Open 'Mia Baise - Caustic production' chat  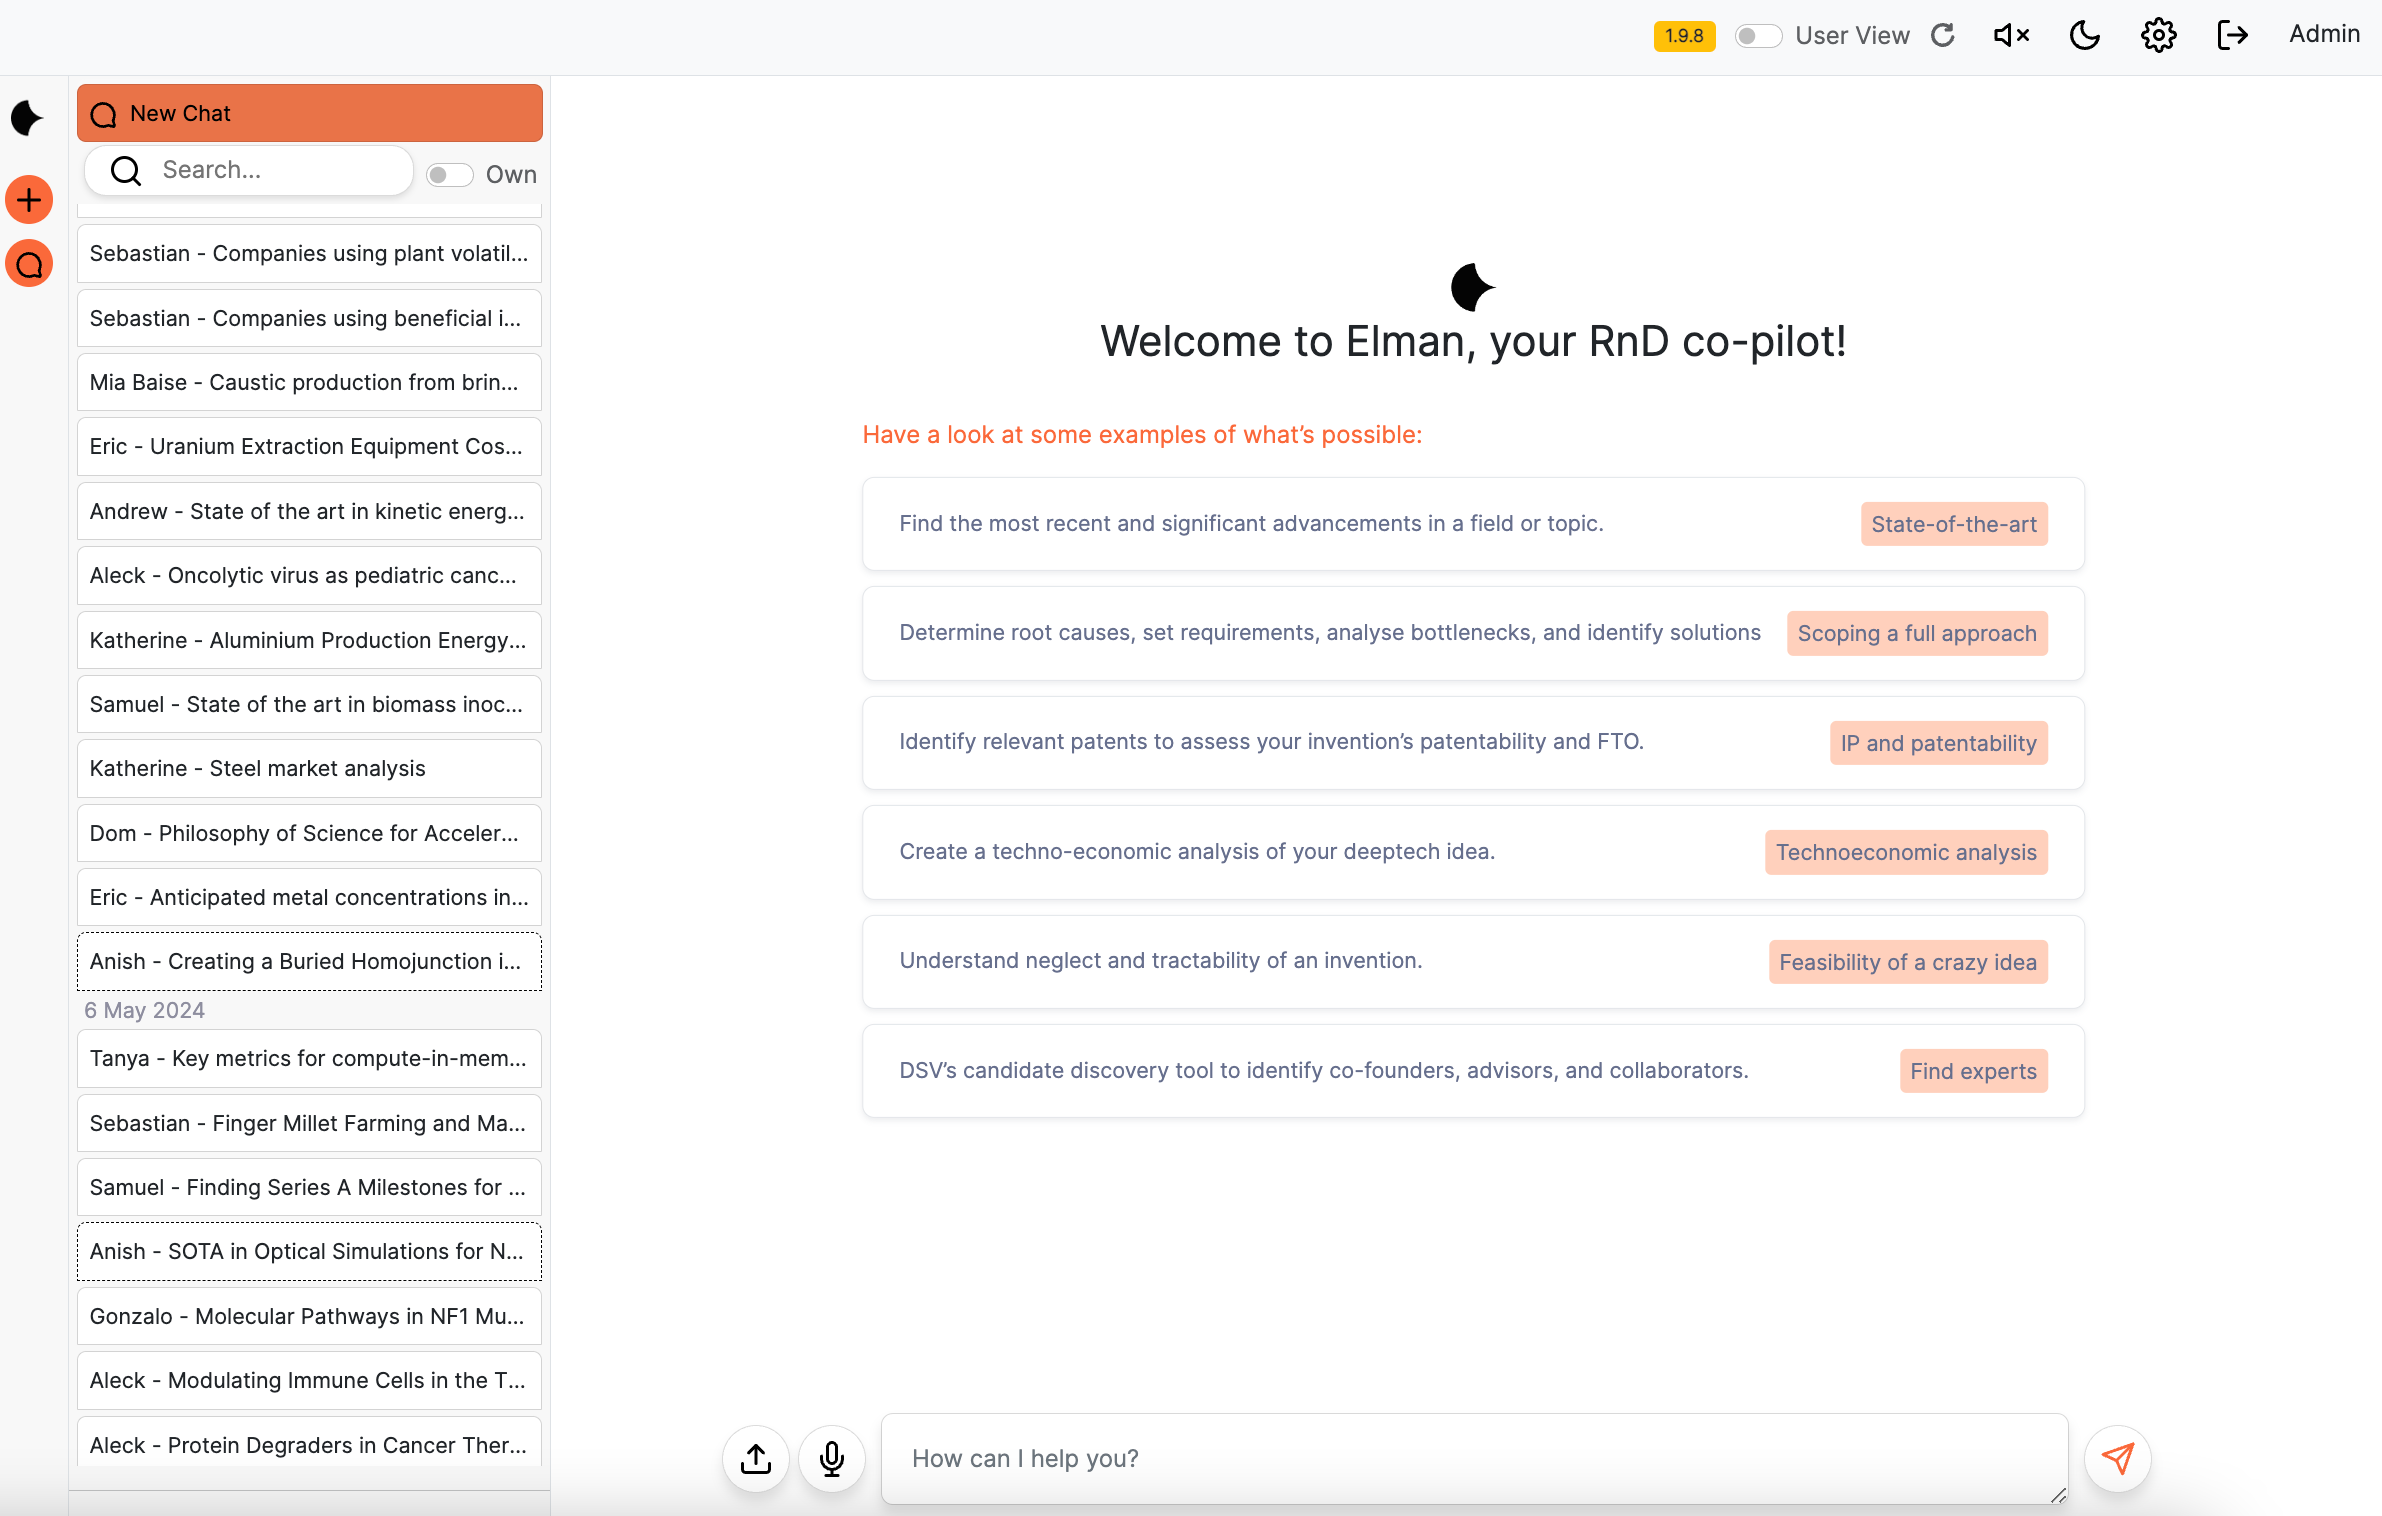coord(310,382)
